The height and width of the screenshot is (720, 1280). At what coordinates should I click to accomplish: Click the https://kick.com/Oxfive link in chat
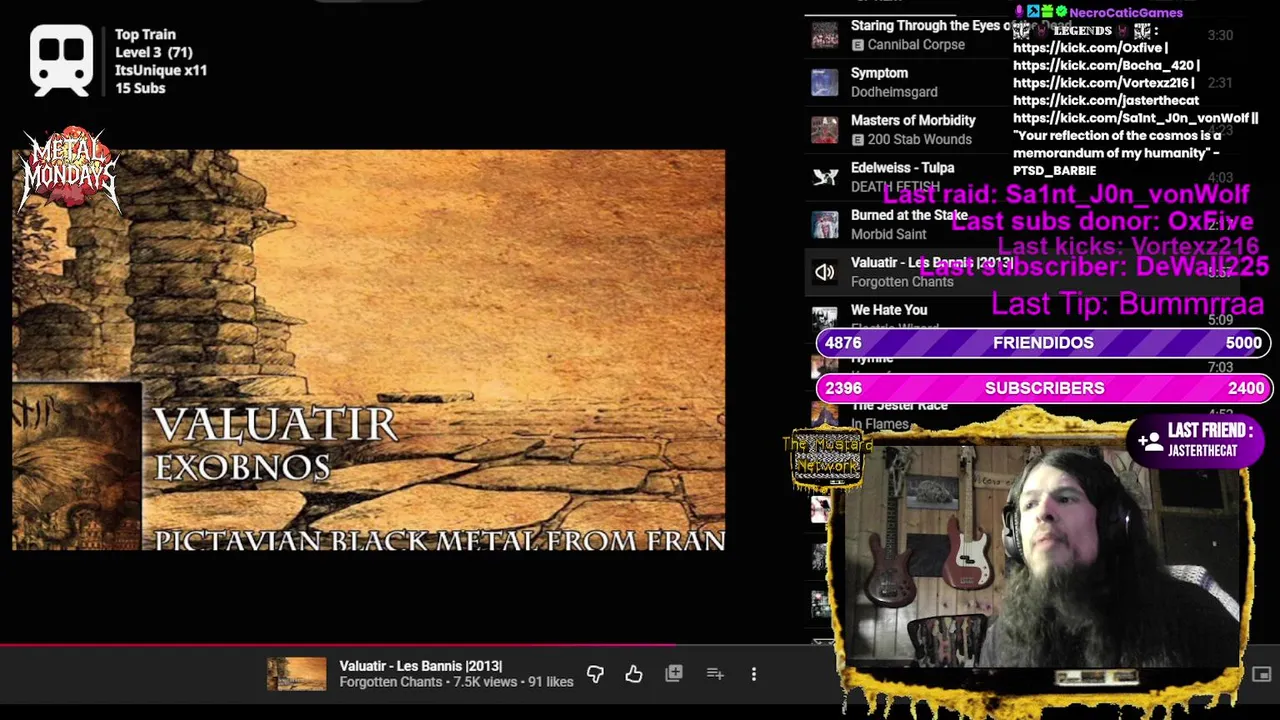1087,48
